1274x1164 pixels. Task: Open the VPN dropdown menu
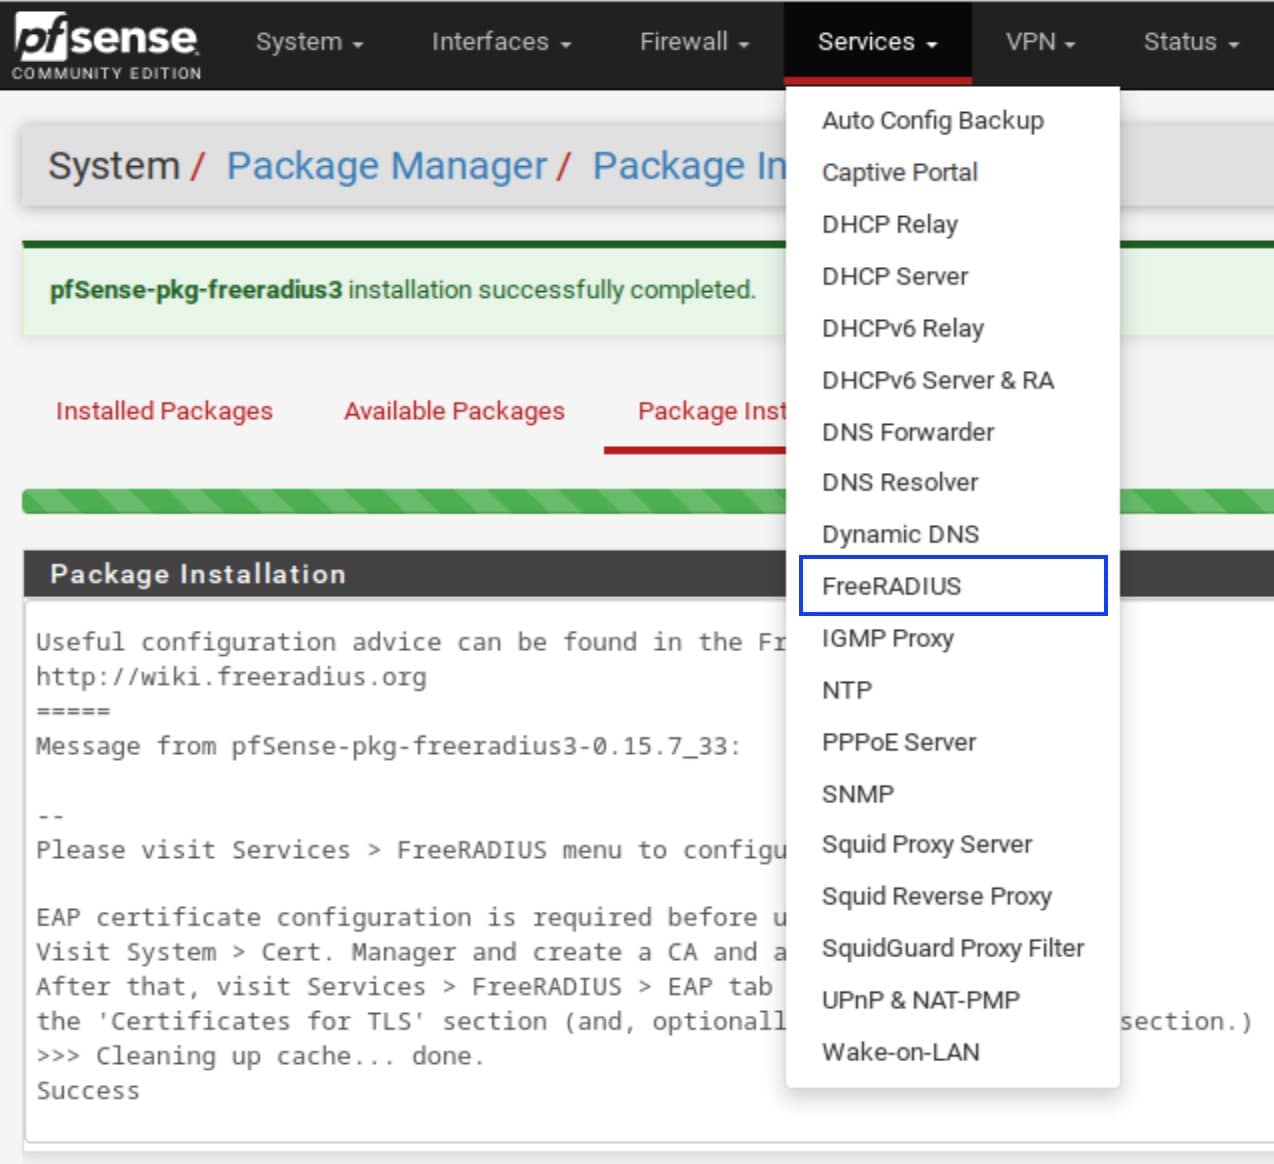pyautogui.click(x=1040, y=42)
